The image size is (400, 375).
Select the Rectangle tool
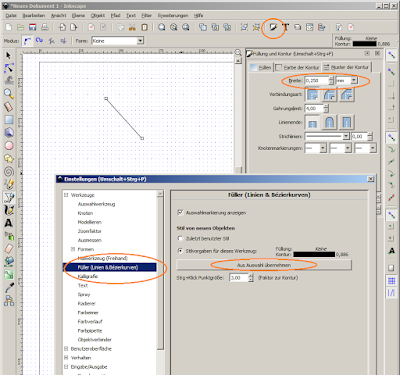pos(9,120)
